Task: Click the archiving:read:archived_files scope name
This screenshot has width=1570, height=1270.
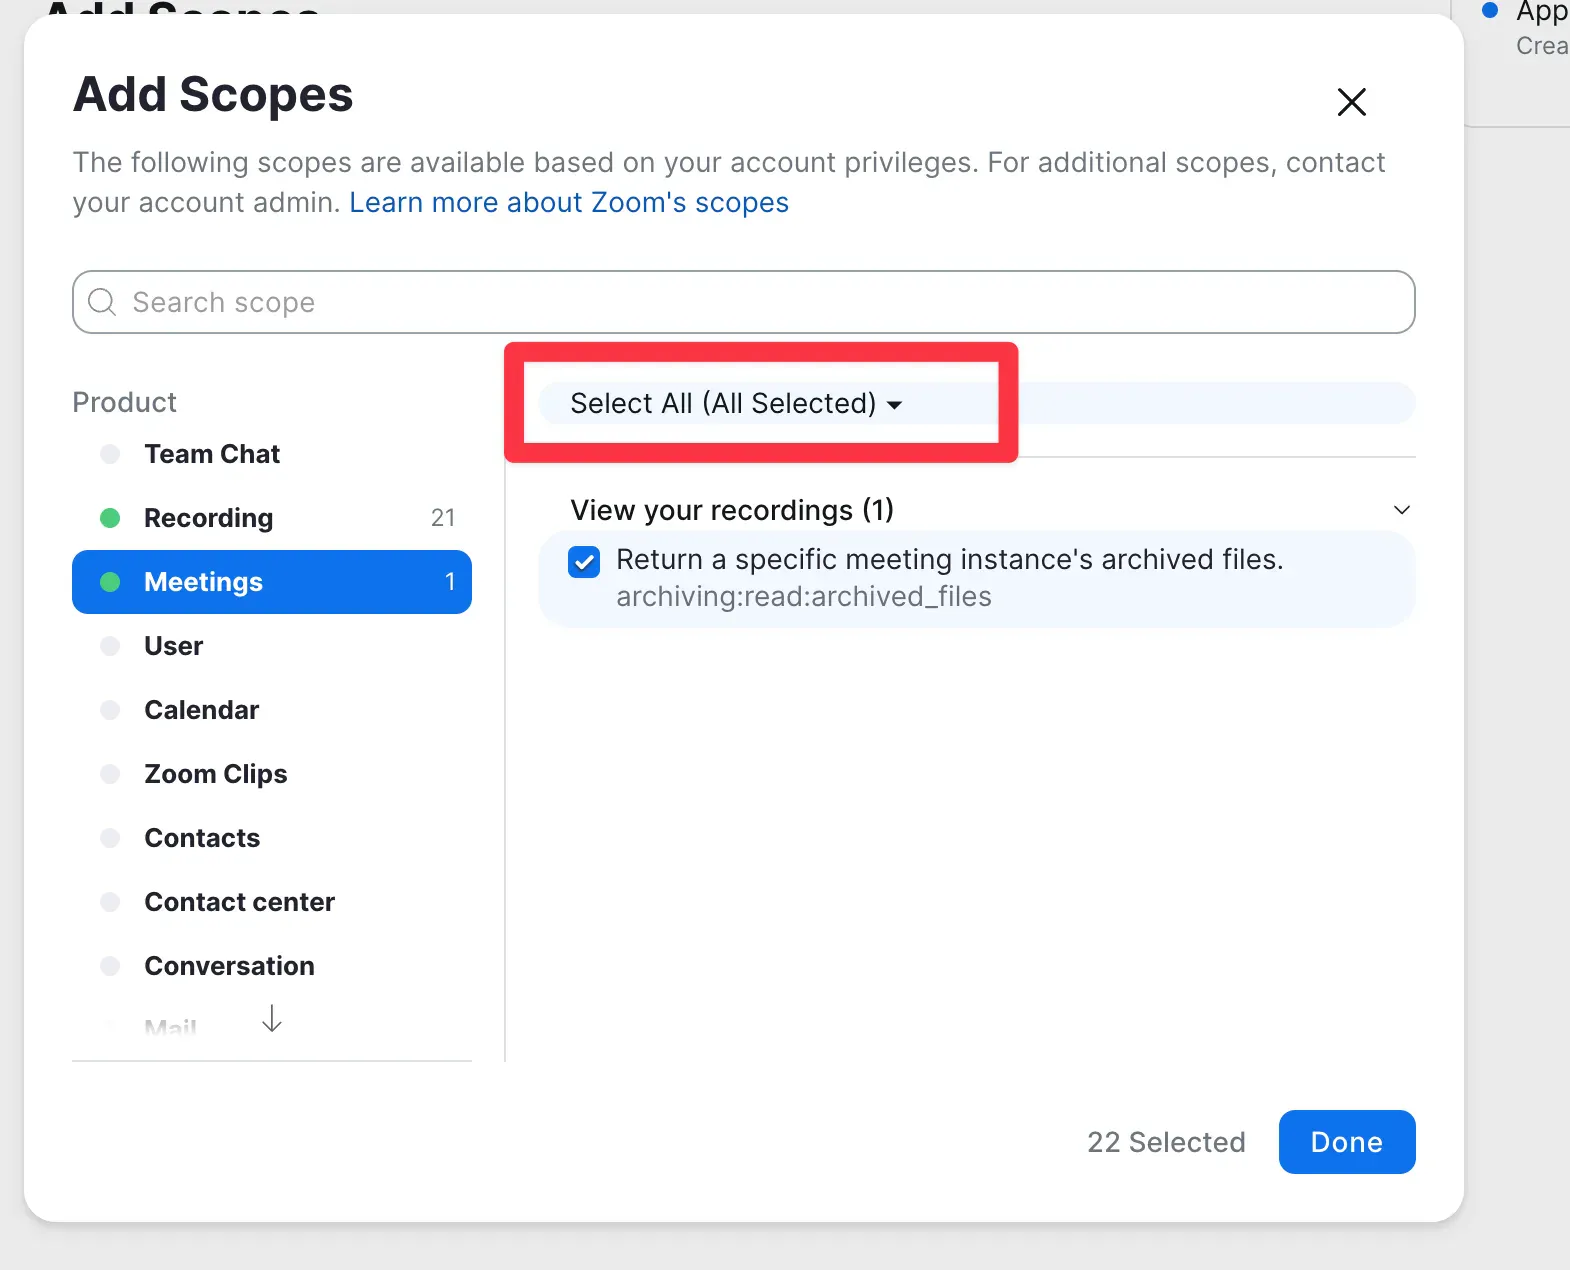Action: point(804,597)
